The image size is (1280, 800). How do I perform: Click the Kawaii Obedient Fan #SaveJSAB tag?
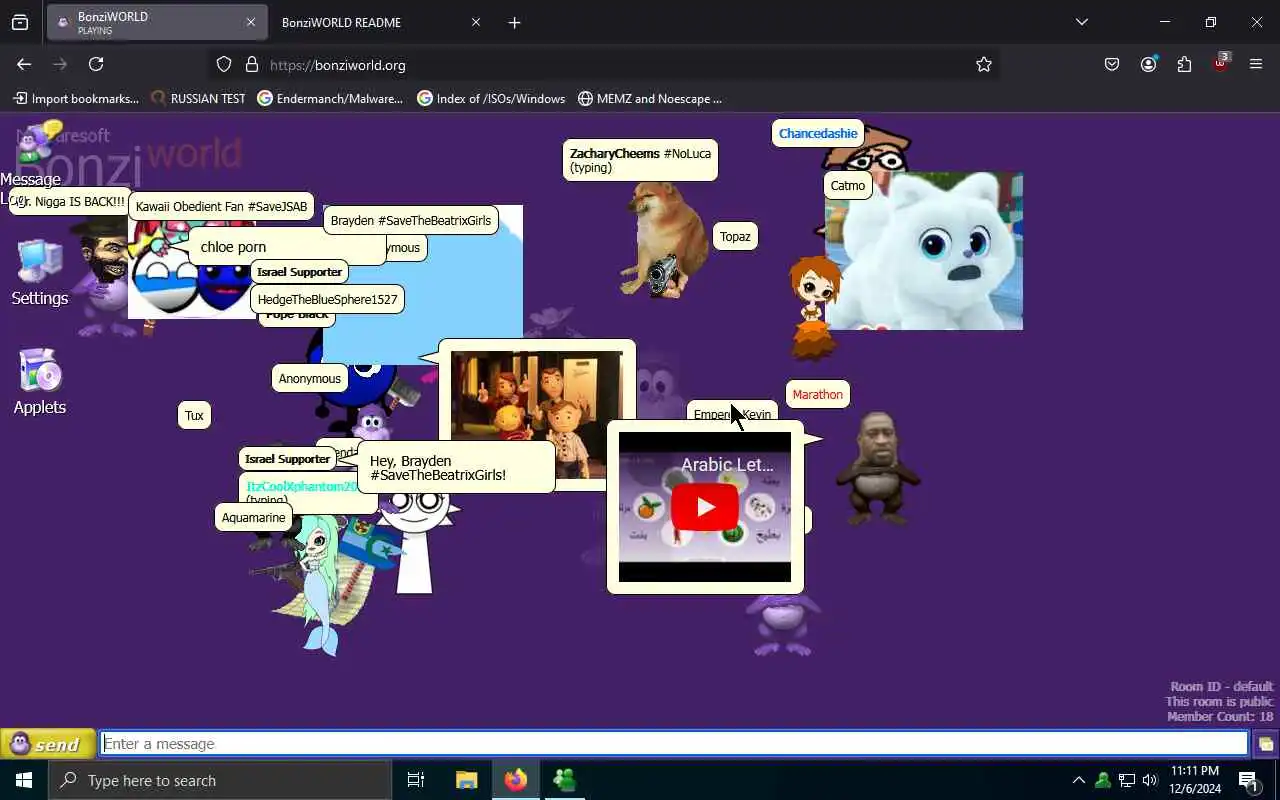pos(221,206)
